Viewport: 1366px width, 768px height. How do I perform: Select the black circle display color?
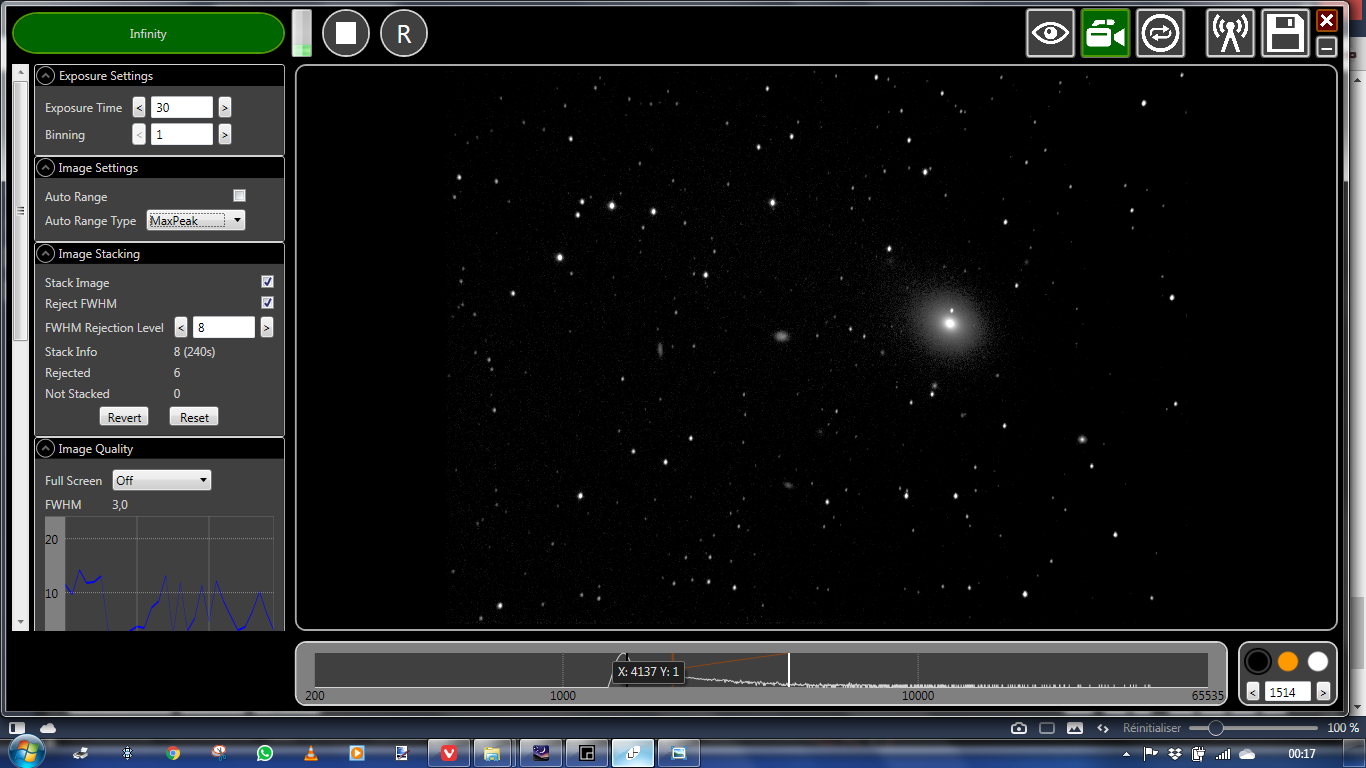coord(1258,661)
